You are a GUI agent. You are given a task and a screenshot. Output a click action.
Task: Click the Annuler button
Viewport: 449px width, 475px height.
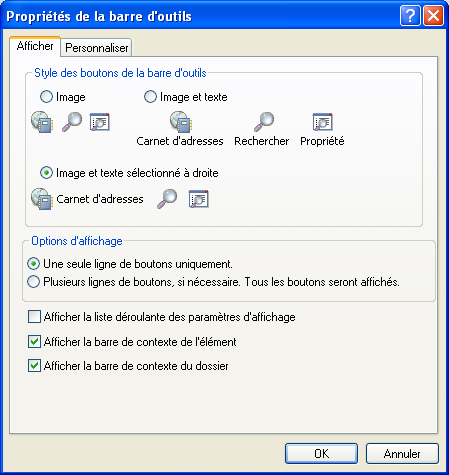click(x=402, y=454)
